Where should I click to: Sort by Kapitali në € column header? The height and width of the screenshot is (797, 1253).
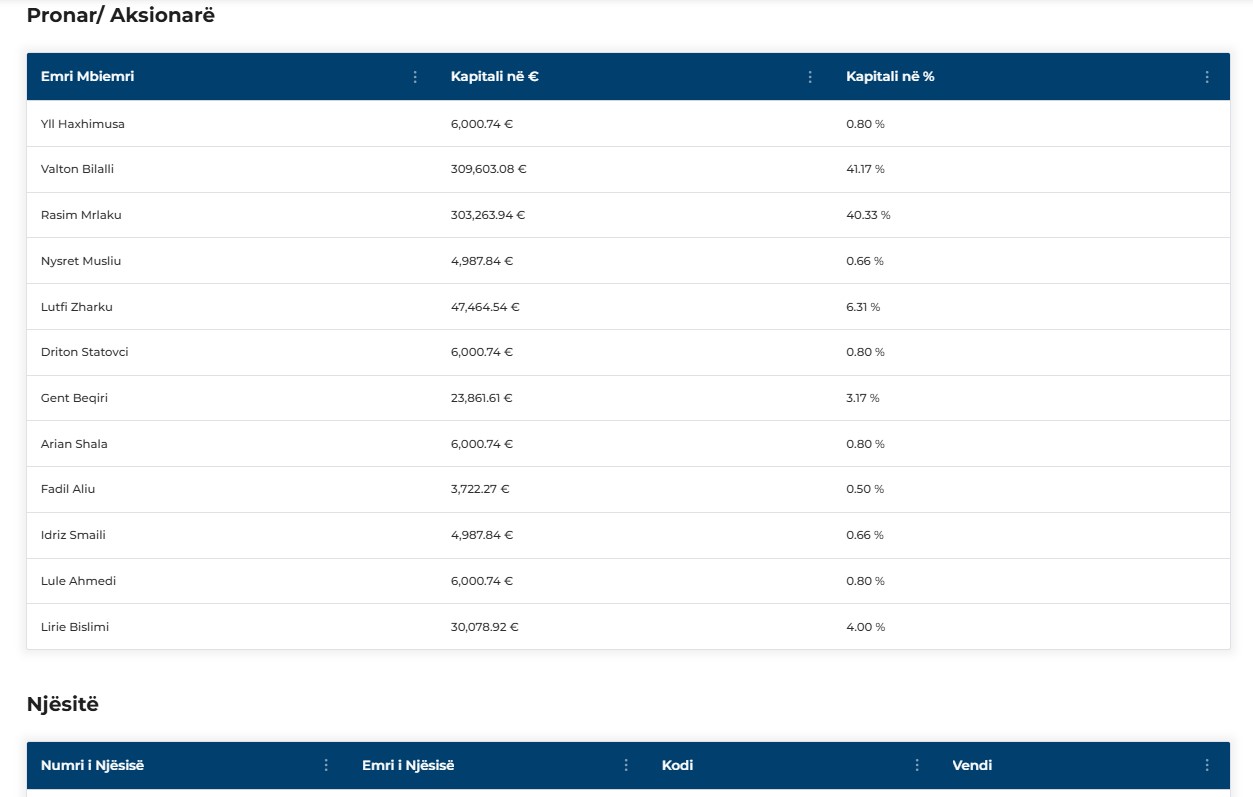[495, 77]
